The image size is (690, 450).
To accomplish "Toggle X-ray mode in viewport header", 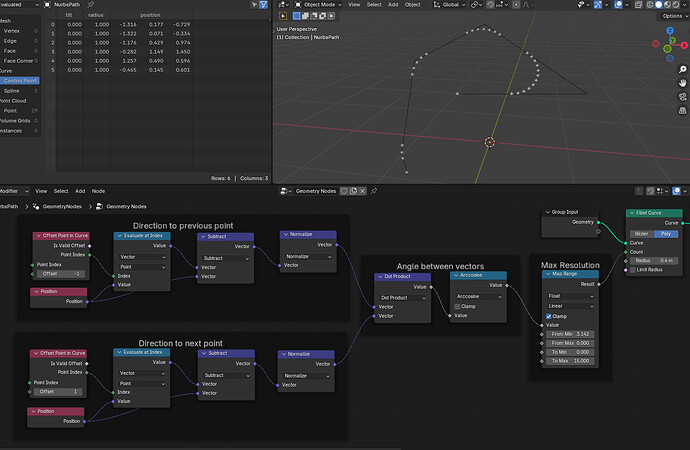I will [639, 4].
